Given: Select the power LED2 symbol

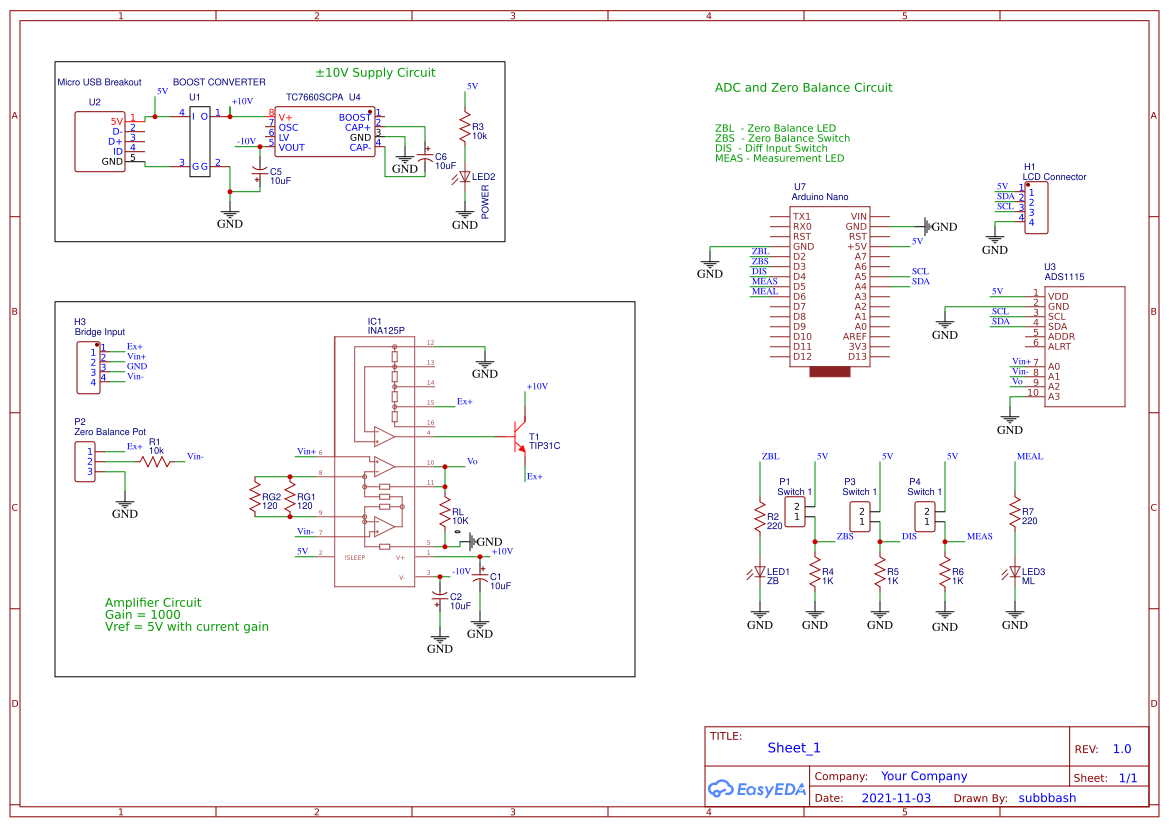Looking at the screenshot, I should (x=463, y=177).
